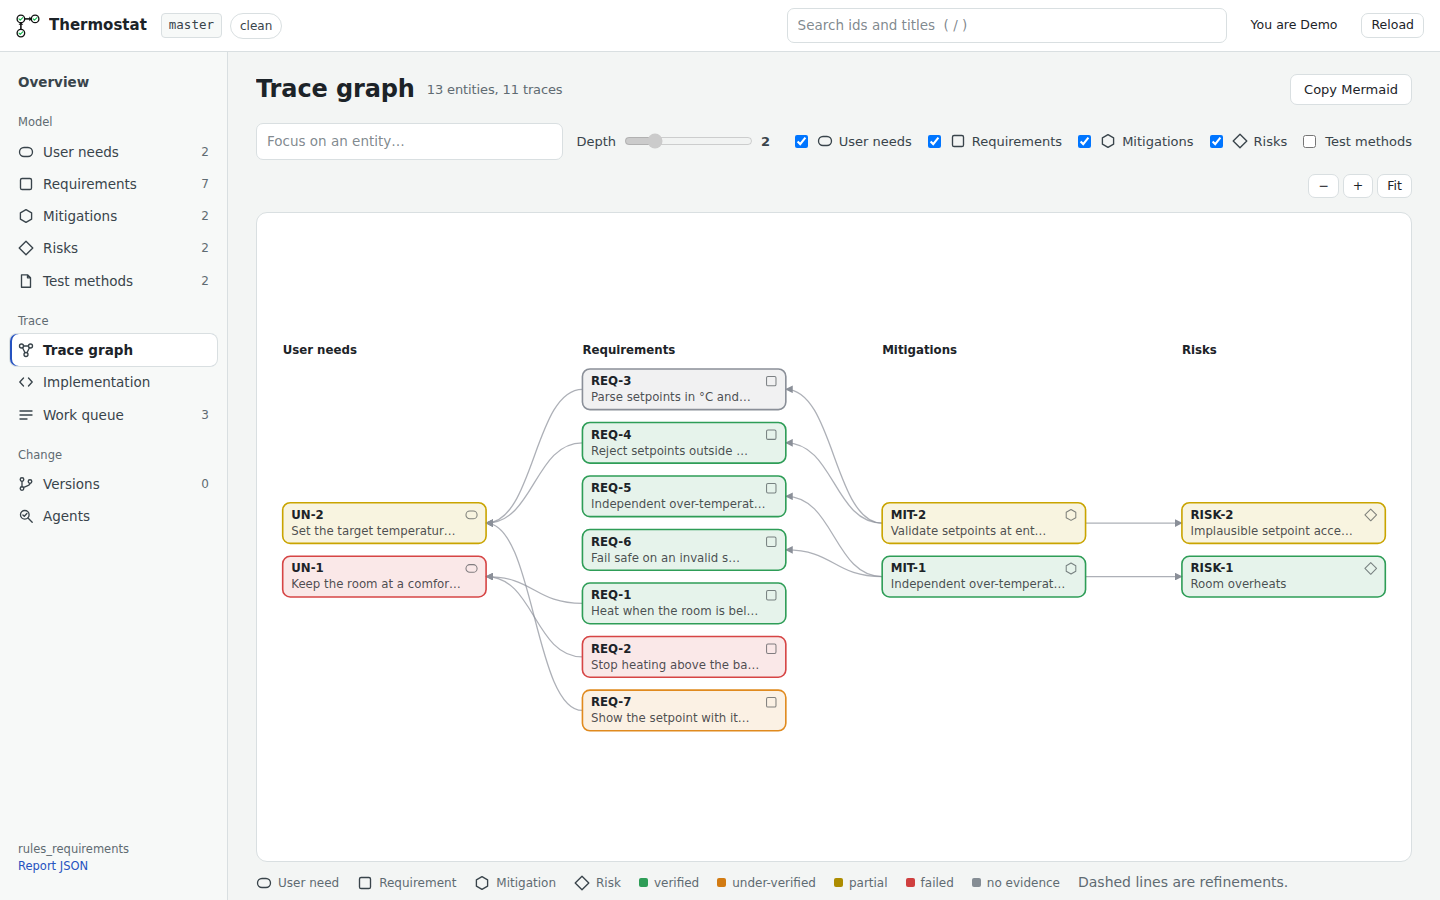Viewport: 1440px width, 900px height.
Task: Zoom out the graph with minus button
Action: pos(1323,186)
